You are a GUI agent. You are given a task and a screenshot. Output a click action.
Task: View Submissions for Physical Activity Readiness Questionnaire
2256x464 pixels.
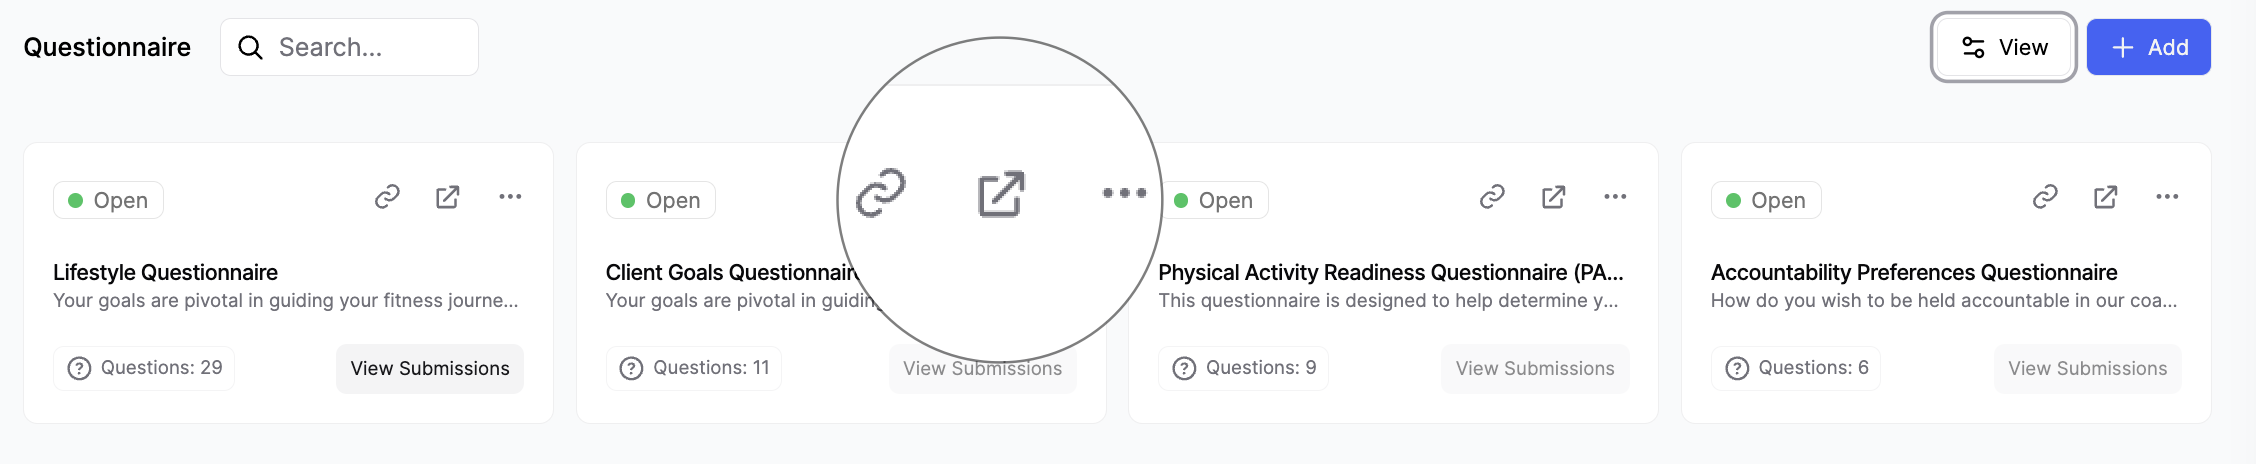tap(1535, 369)
